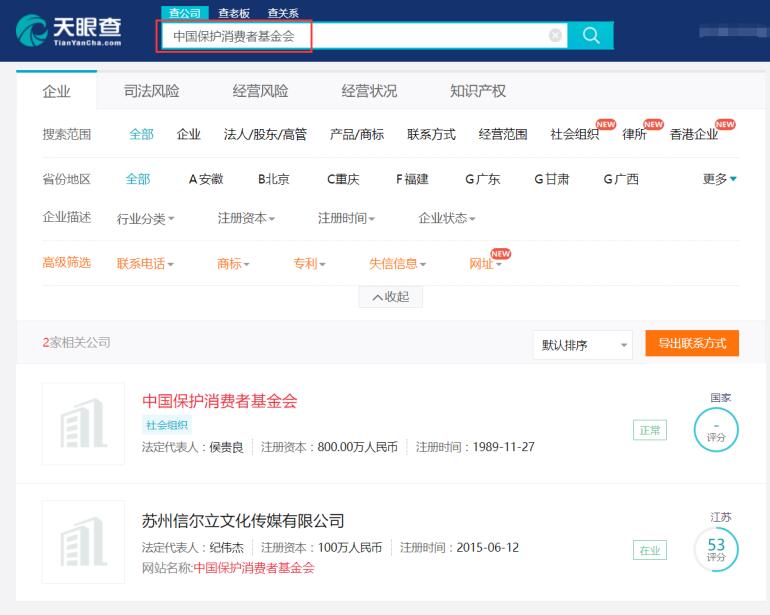
Task: Click registration date 2015-06-12
Action: point(488,547)
